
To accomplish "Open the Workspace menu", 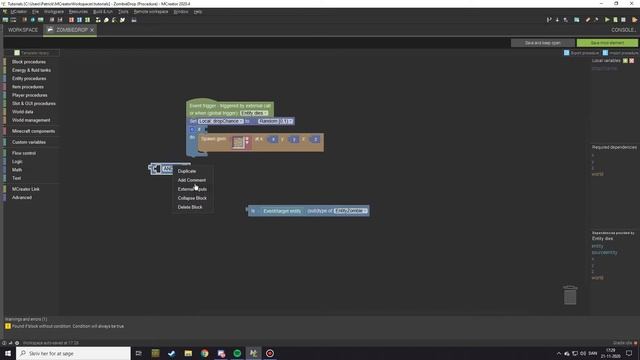I will (x=53, y=12).
